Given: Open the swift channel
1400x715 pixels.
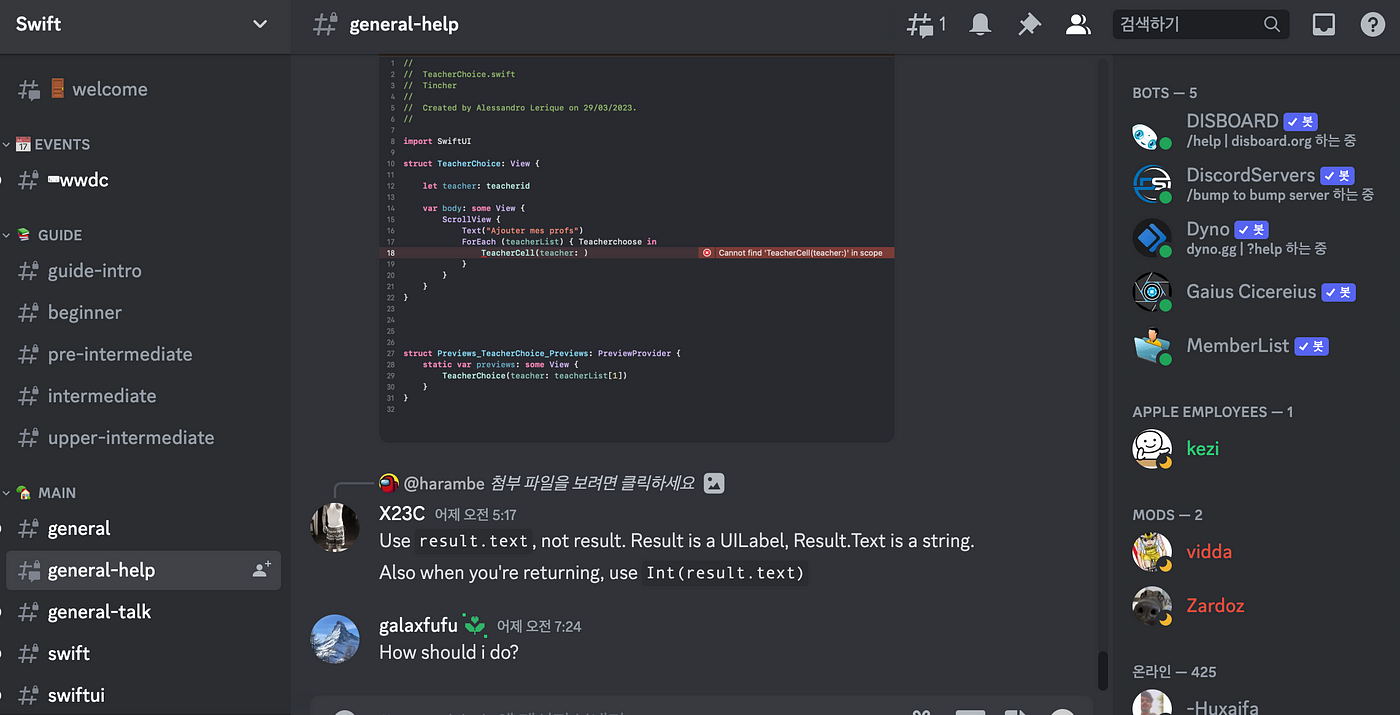Looking at the screenshot, I should (x=143, y=654).
